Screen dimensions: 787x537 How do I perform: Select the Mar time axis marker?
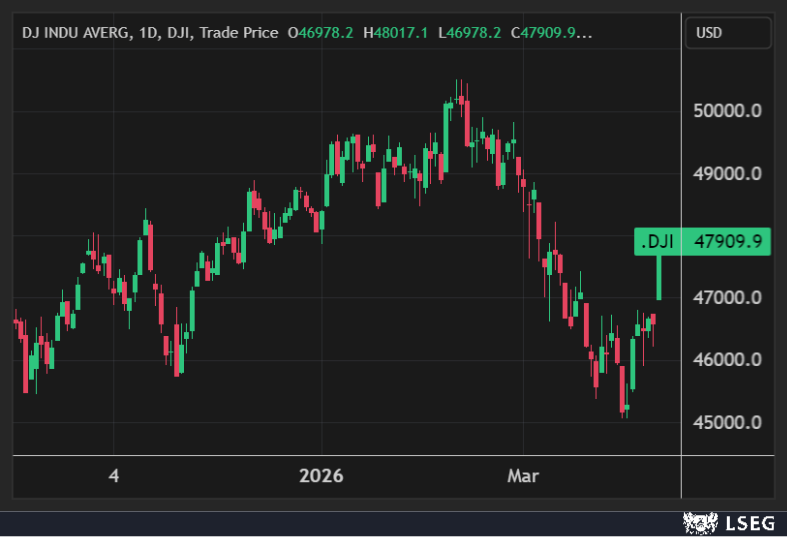(522, 476)
